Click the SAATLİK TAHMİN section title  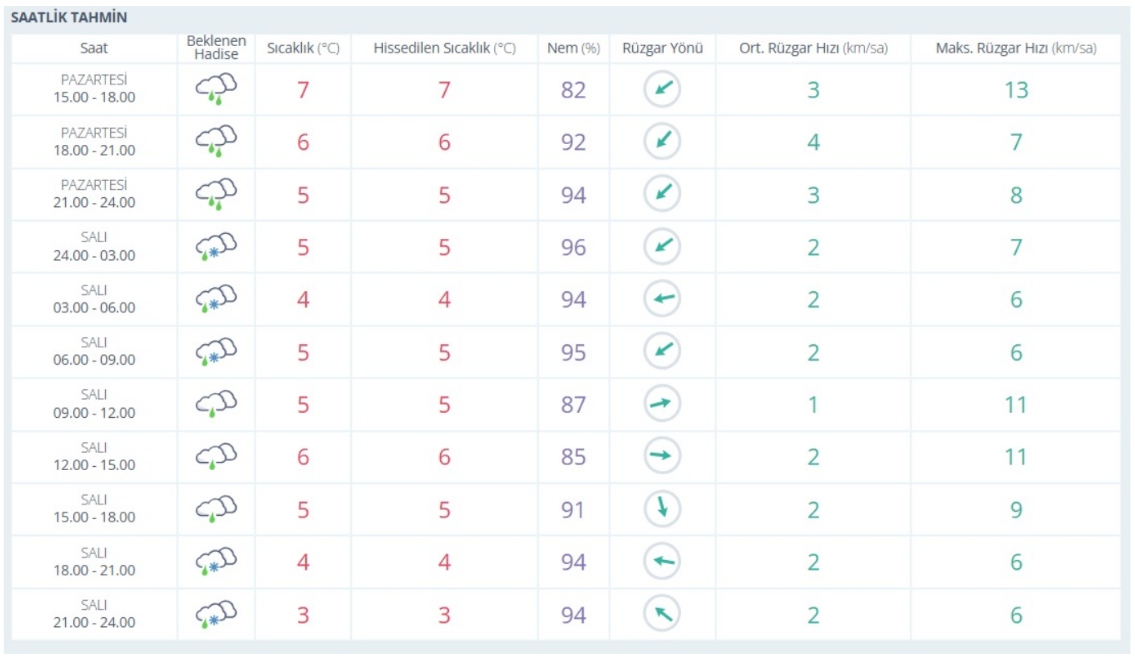tap(69, 18)
